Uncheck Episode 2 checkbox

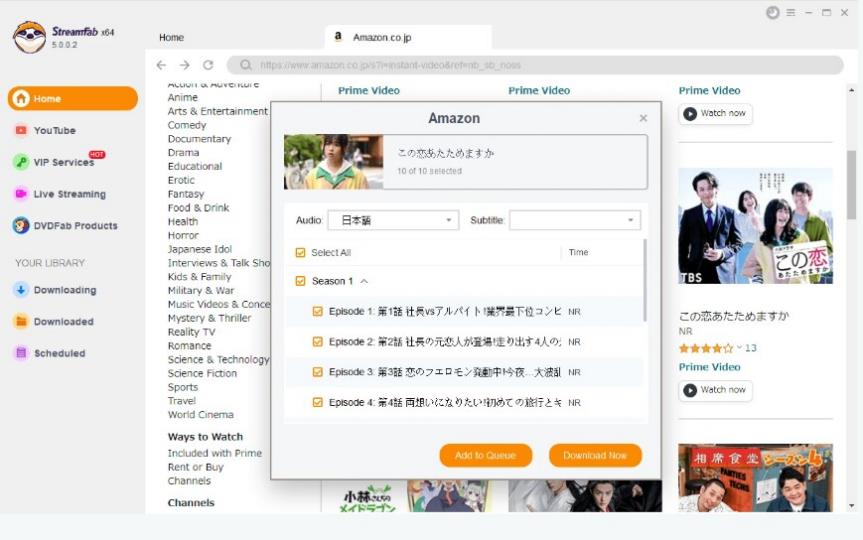point(318,342)
